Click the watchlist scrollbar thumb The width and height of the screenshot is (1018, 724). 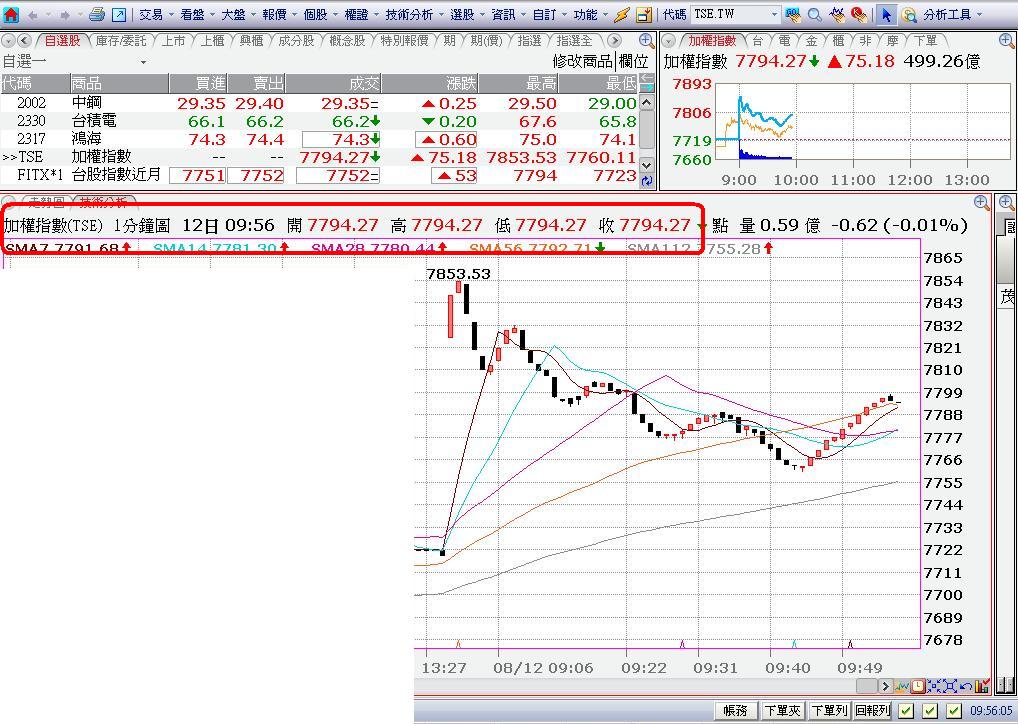647,129
